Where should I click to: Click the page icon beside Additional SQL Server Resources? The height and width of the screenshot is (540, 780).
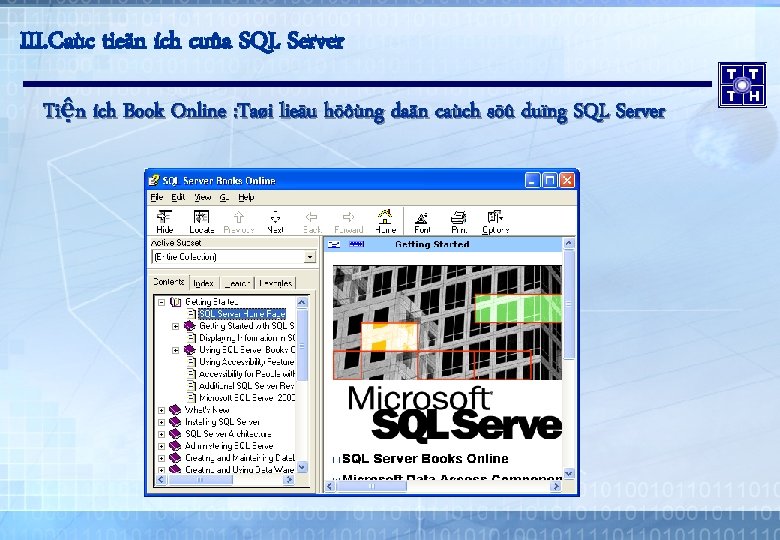[192, 385]
